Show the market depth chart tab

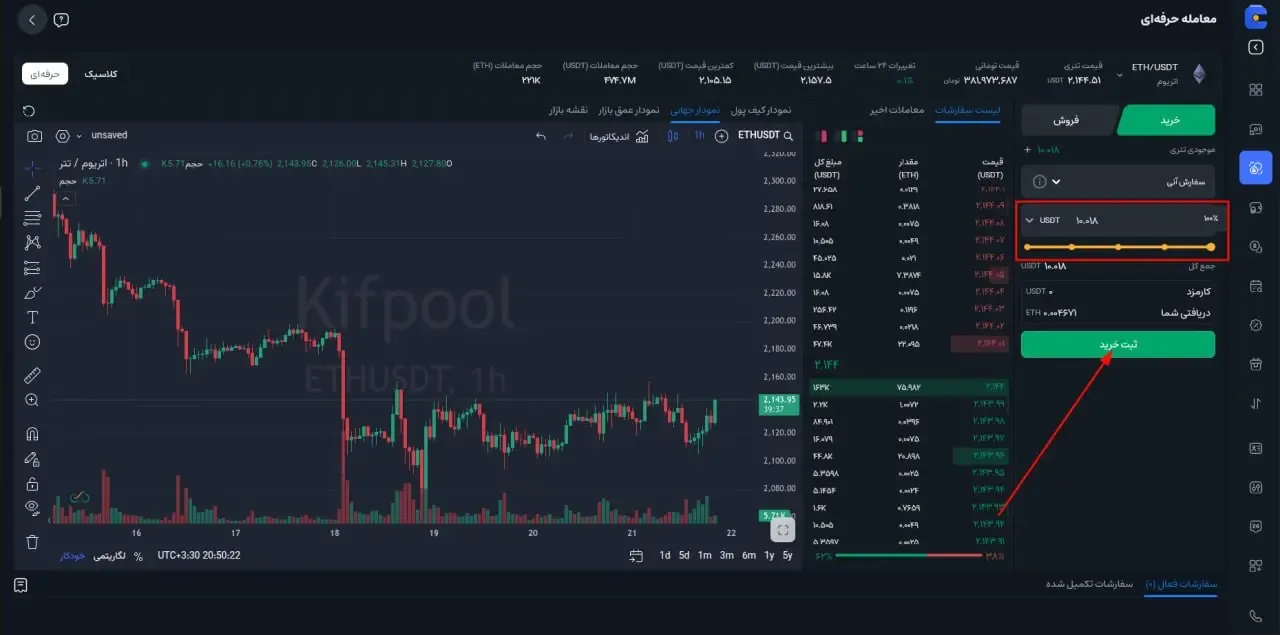coord(628,110)
